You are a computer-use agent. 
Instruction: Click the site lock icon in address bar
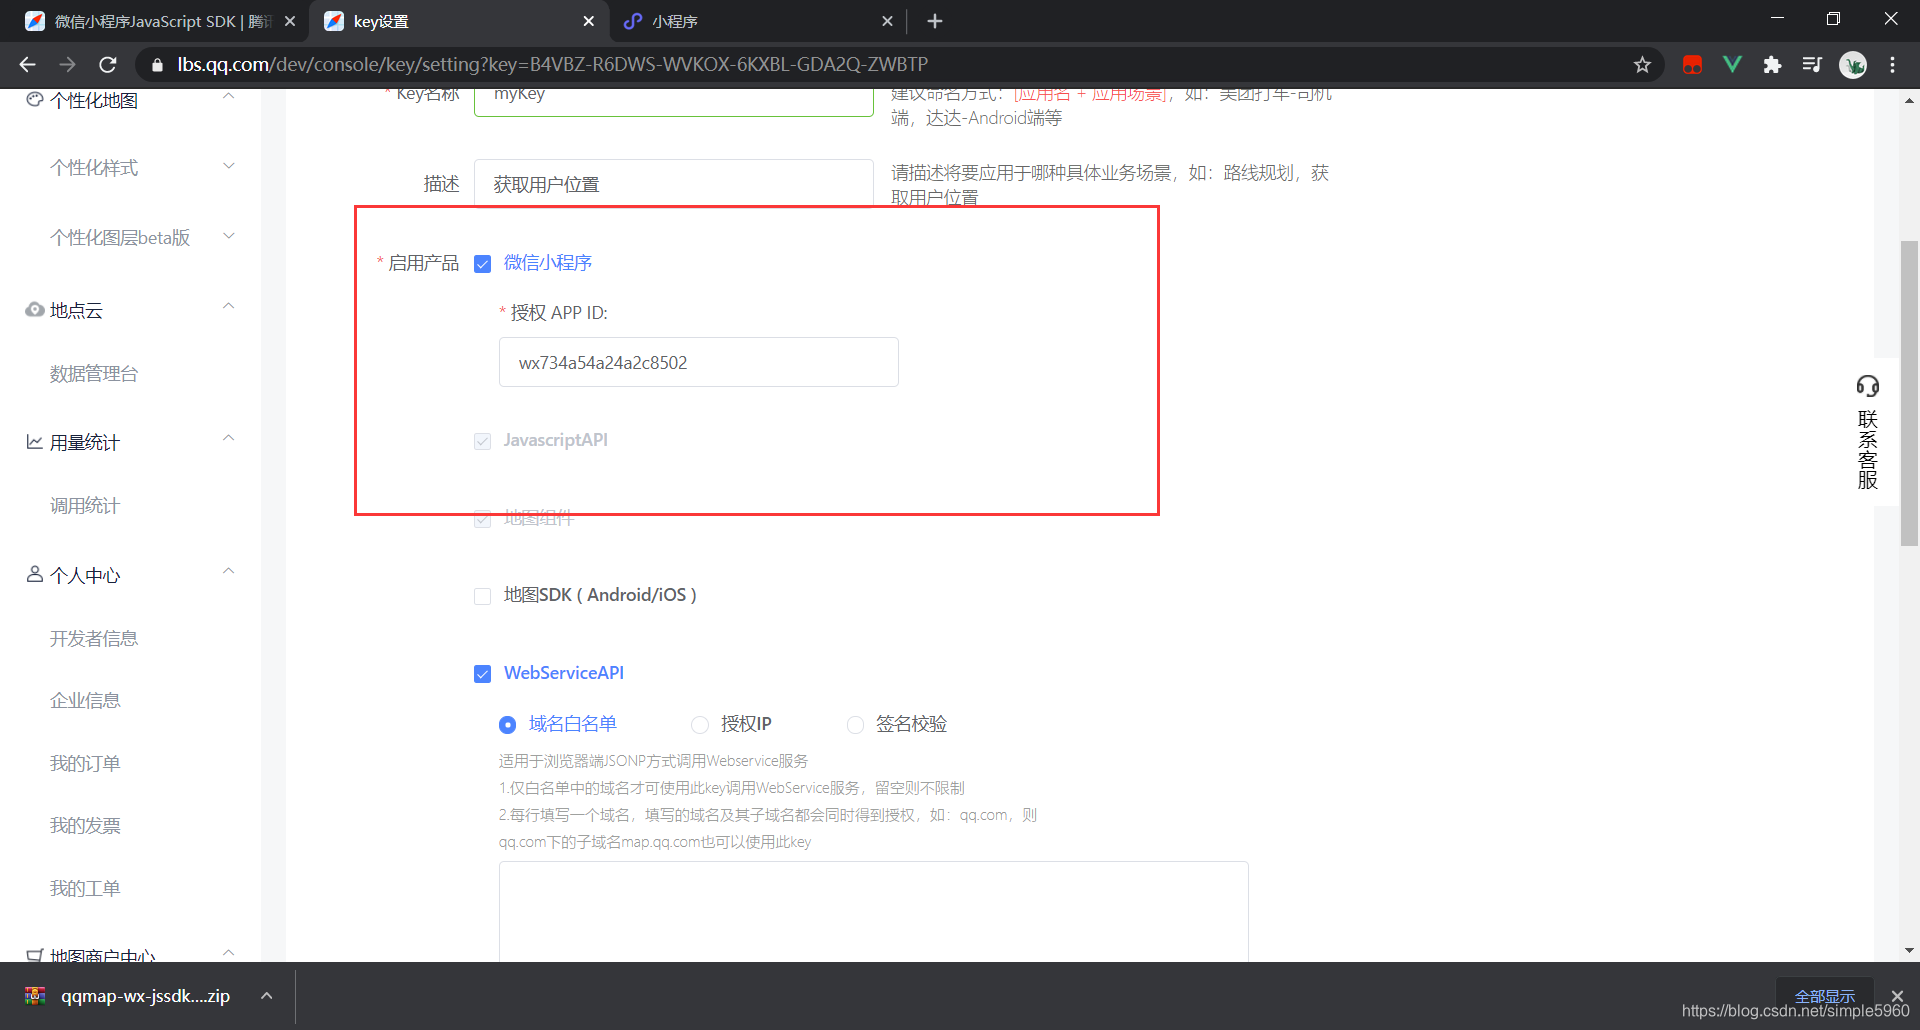point(157,65)
